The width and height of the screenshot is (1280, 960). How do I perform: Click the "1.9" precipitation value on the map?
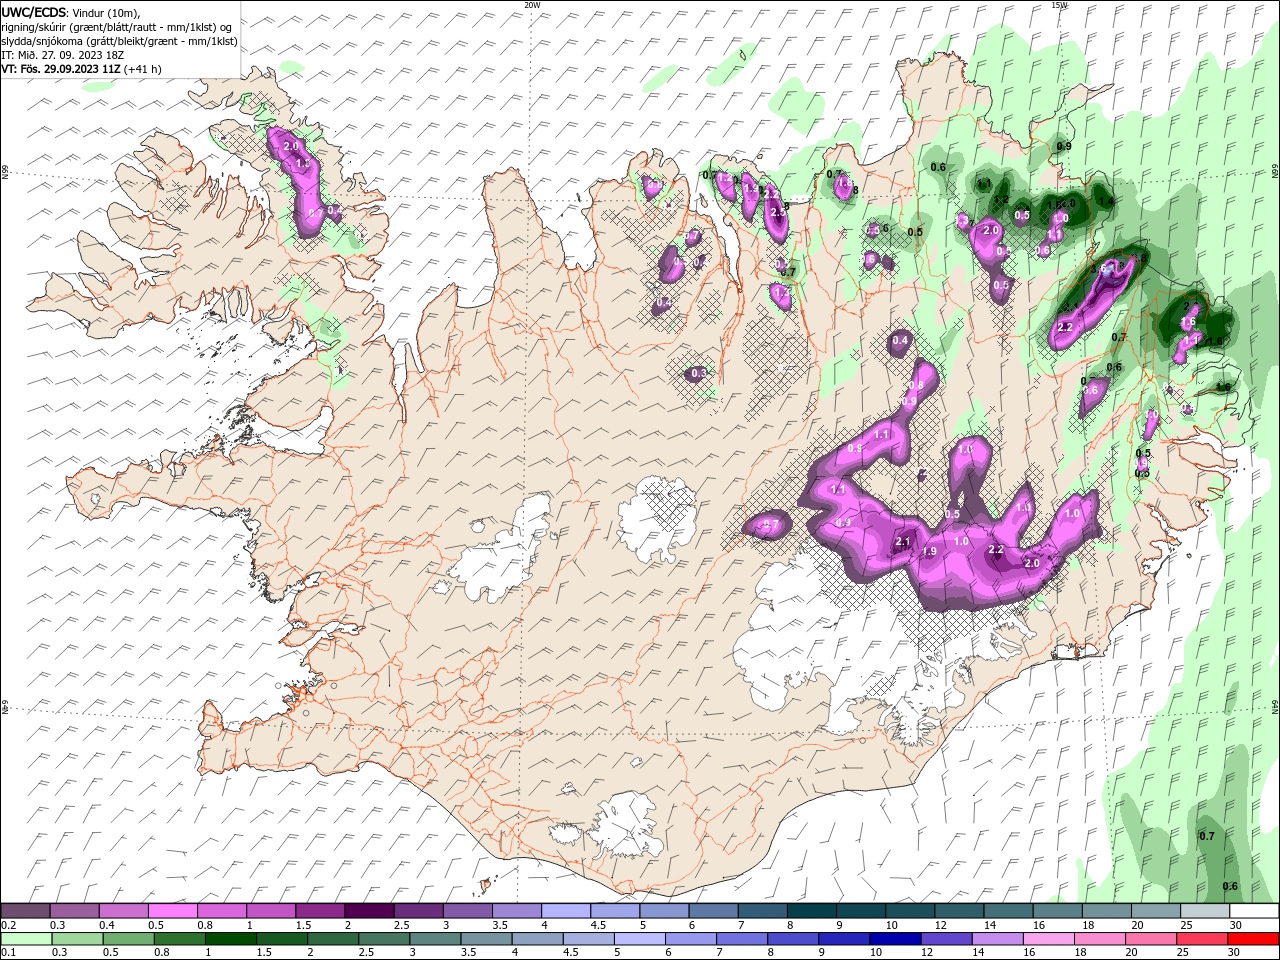tap(928, 552)
